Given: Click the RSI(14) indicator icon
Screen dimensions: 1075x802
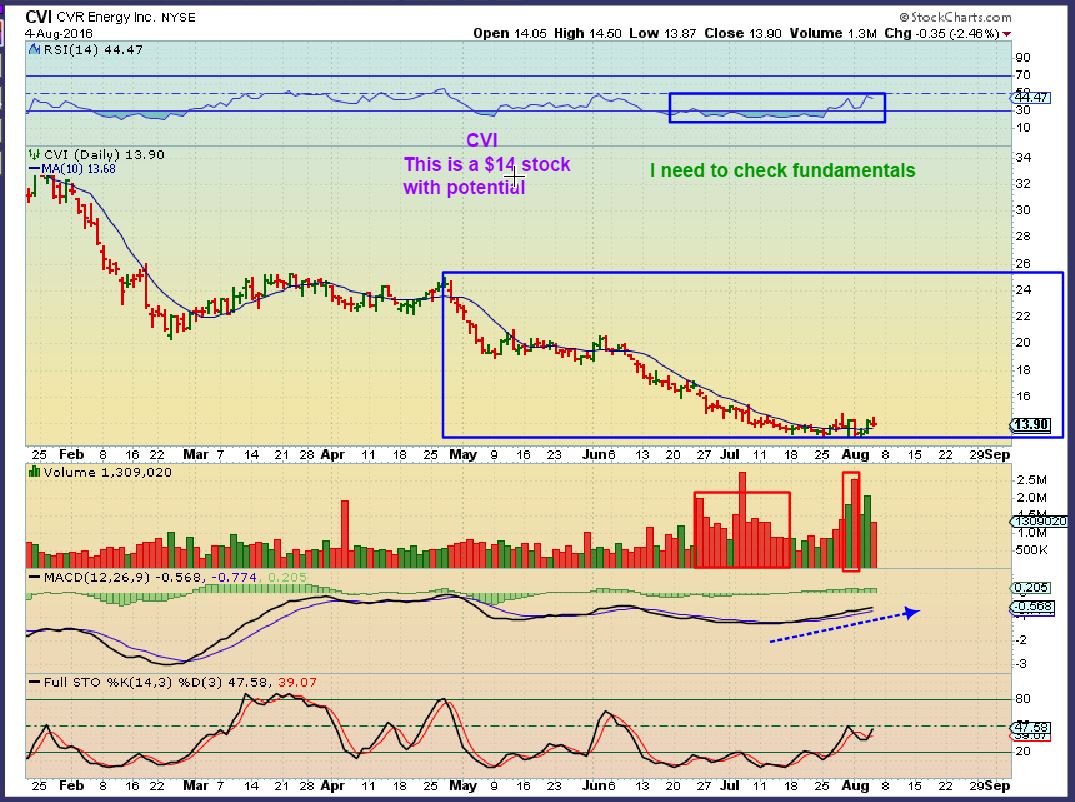Looking at the screenshot, I should point(33,49).
